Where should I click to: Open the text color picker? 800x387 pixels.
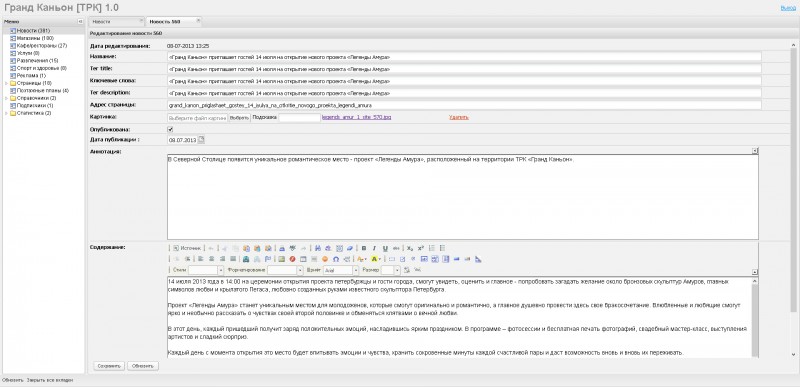[x=362, y=259]
